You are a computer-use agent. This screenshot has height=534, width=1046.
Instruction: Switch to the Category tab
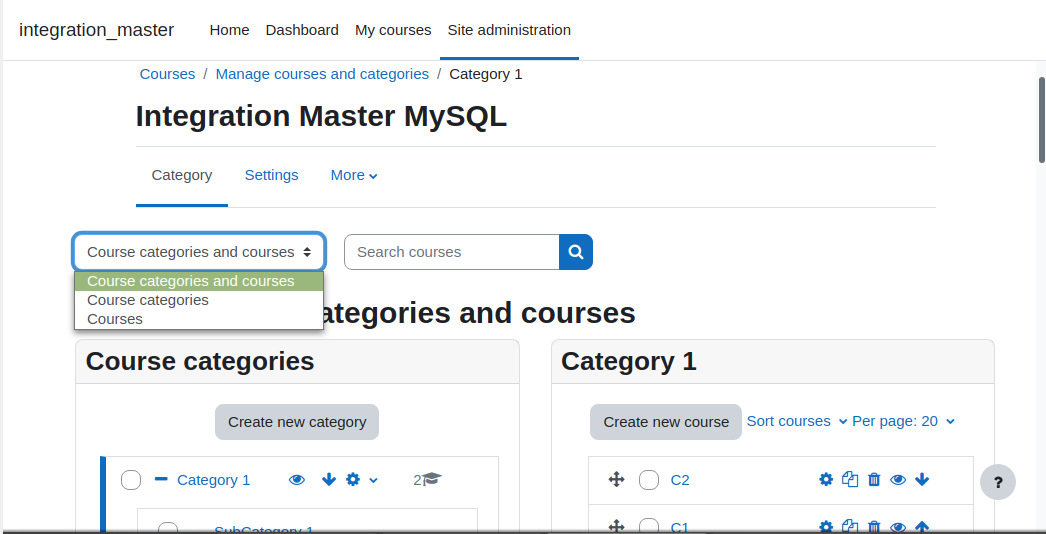coord(181,175)
